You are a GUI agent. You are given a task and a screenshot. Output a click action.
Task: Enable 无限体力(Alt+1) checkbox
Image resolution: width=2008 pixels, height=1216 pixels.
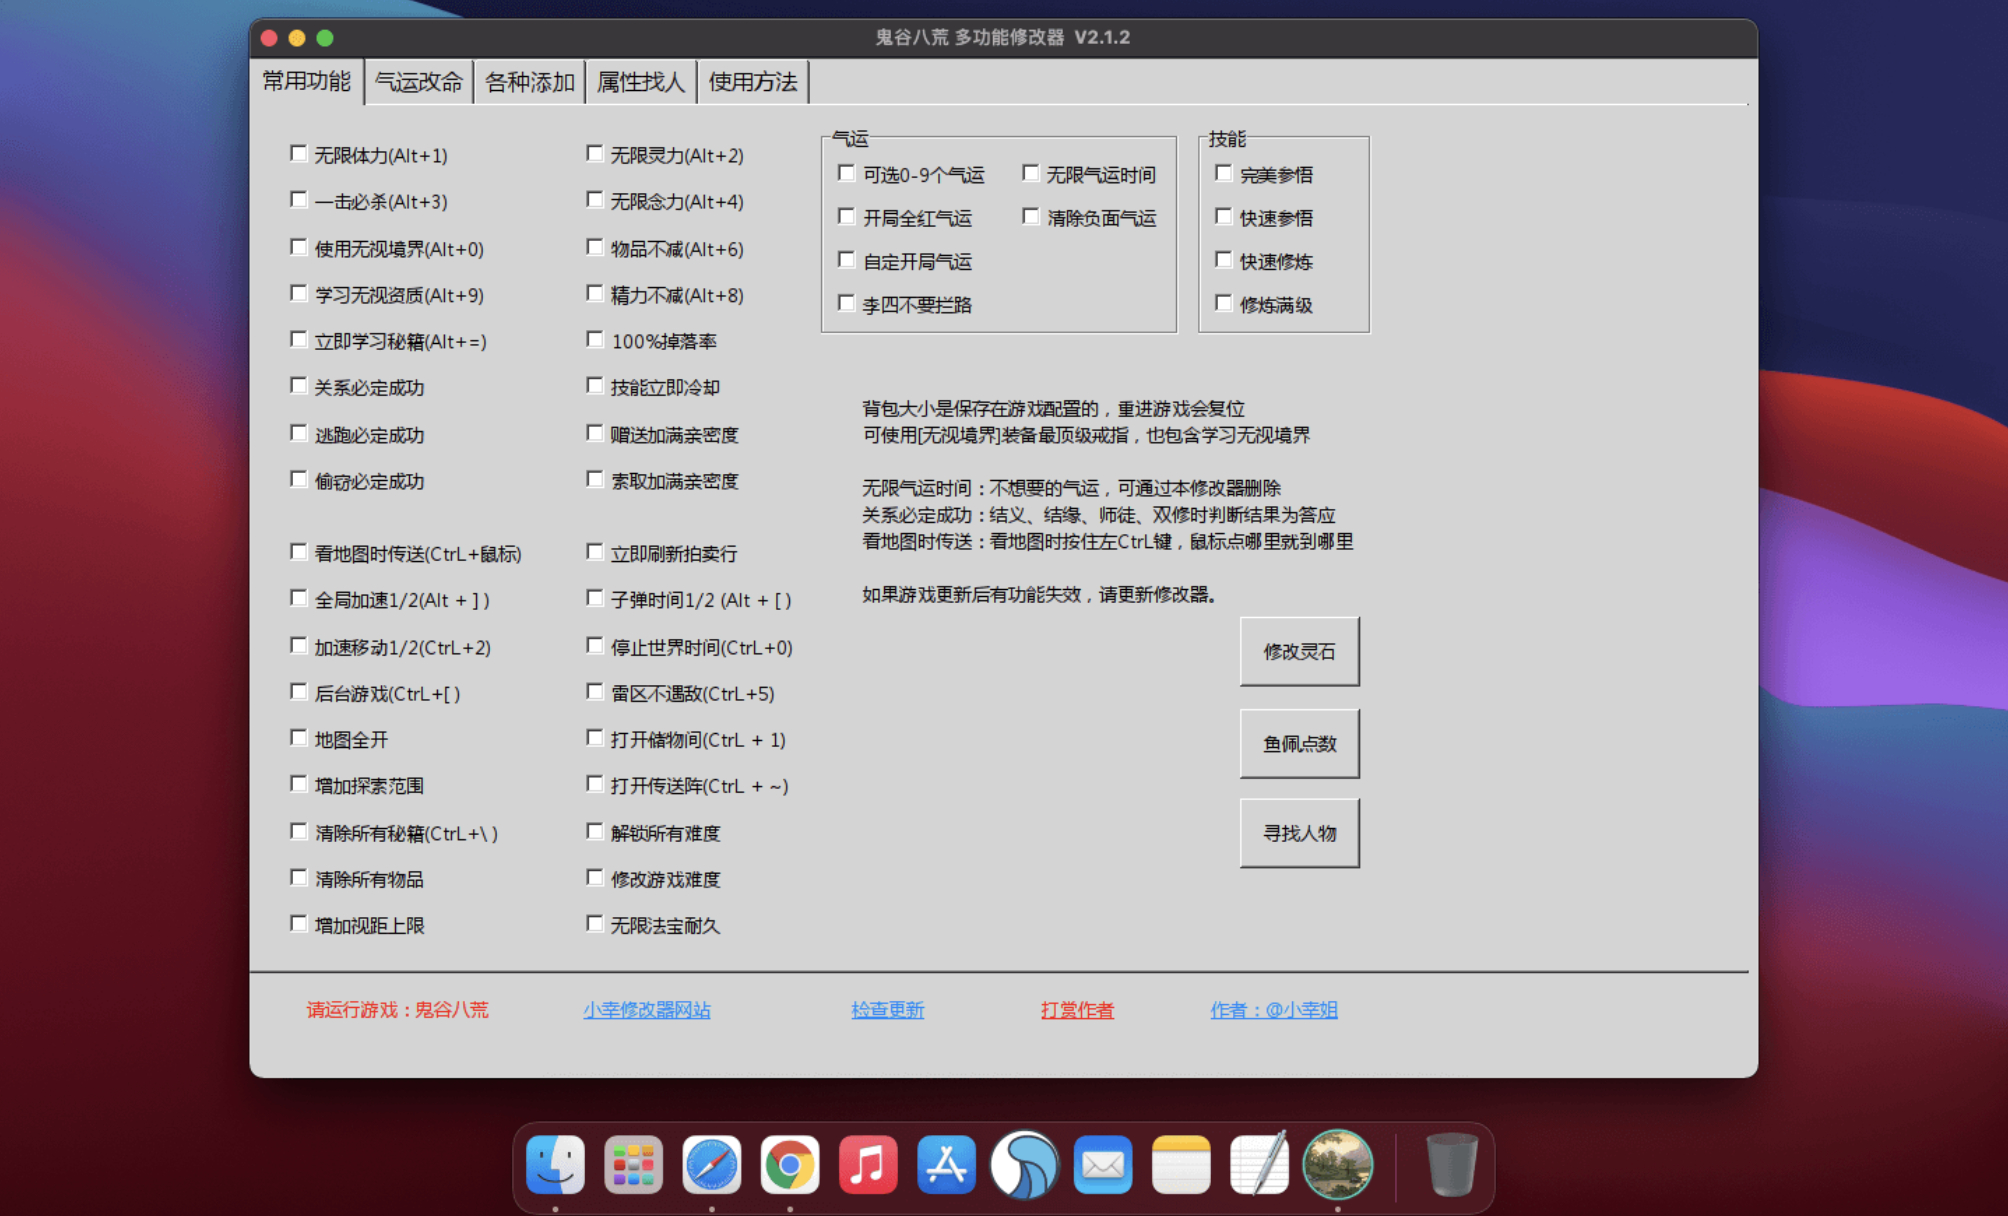click(298, 154)
